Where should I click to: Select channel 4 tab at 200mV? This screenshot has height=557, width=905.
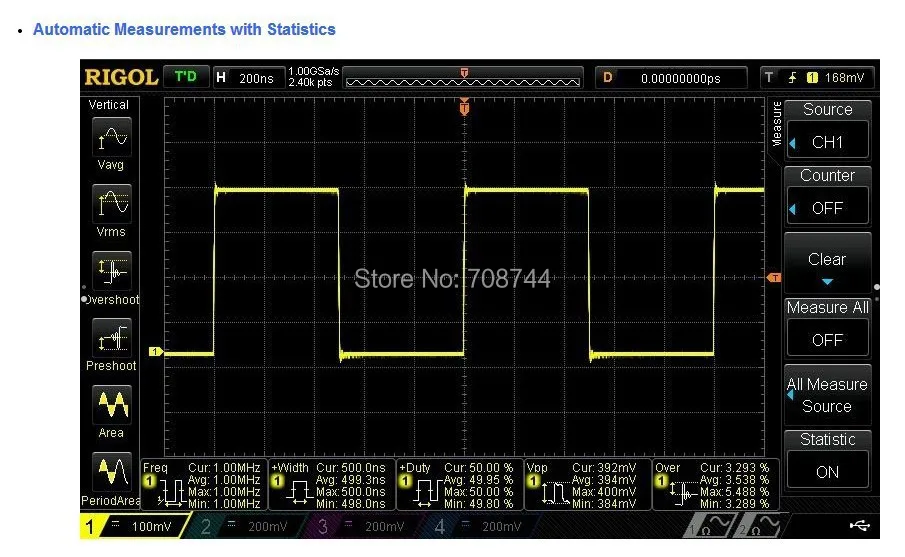point(479,526)
